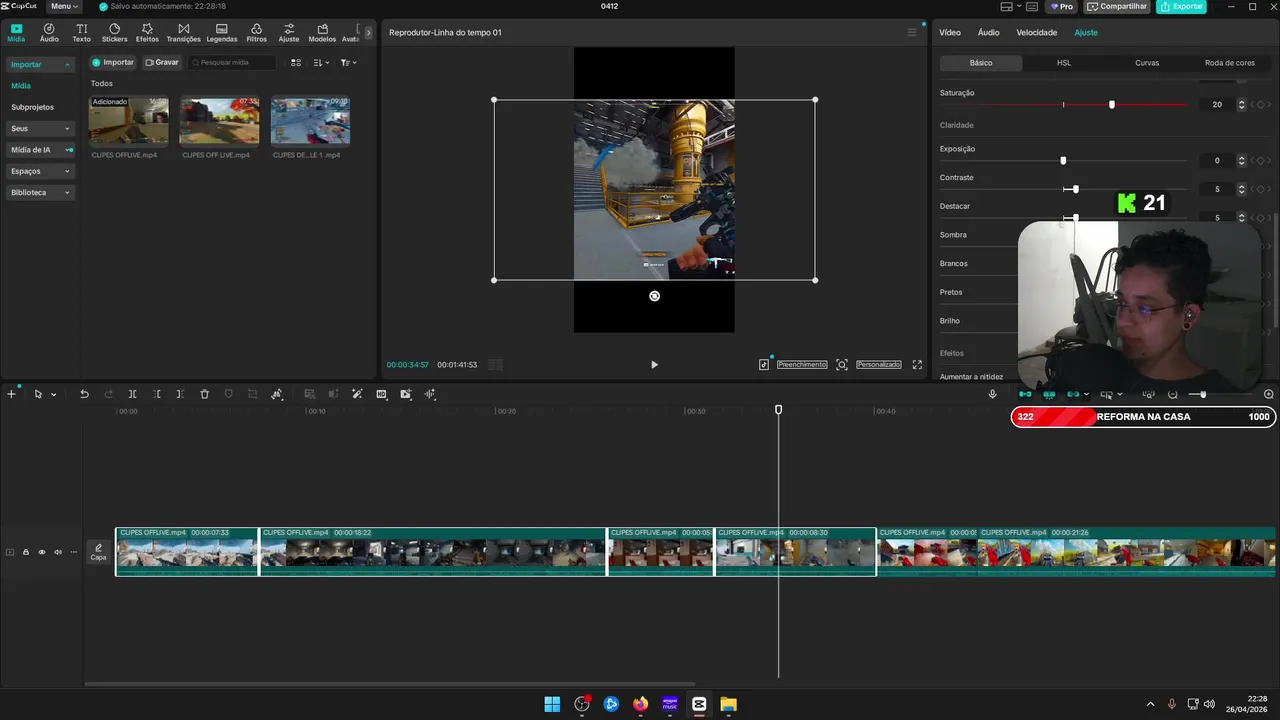Image resolution: width=1280 pixels, height=720 pixels.
Task: Switch to the Velocidade tab
Action: pos(1036,32)
